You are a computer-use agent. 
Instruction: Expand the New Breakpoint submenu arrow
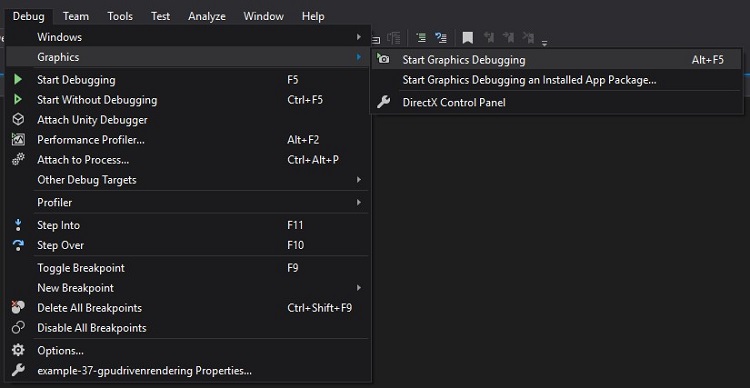point(358,288)
